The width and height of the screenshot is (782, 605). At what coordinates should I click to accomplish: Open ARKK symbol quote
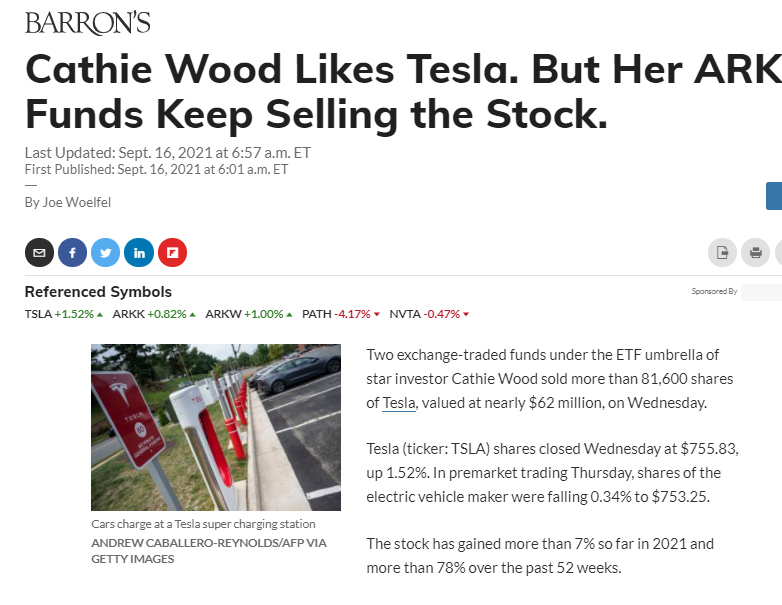point(129,314)
